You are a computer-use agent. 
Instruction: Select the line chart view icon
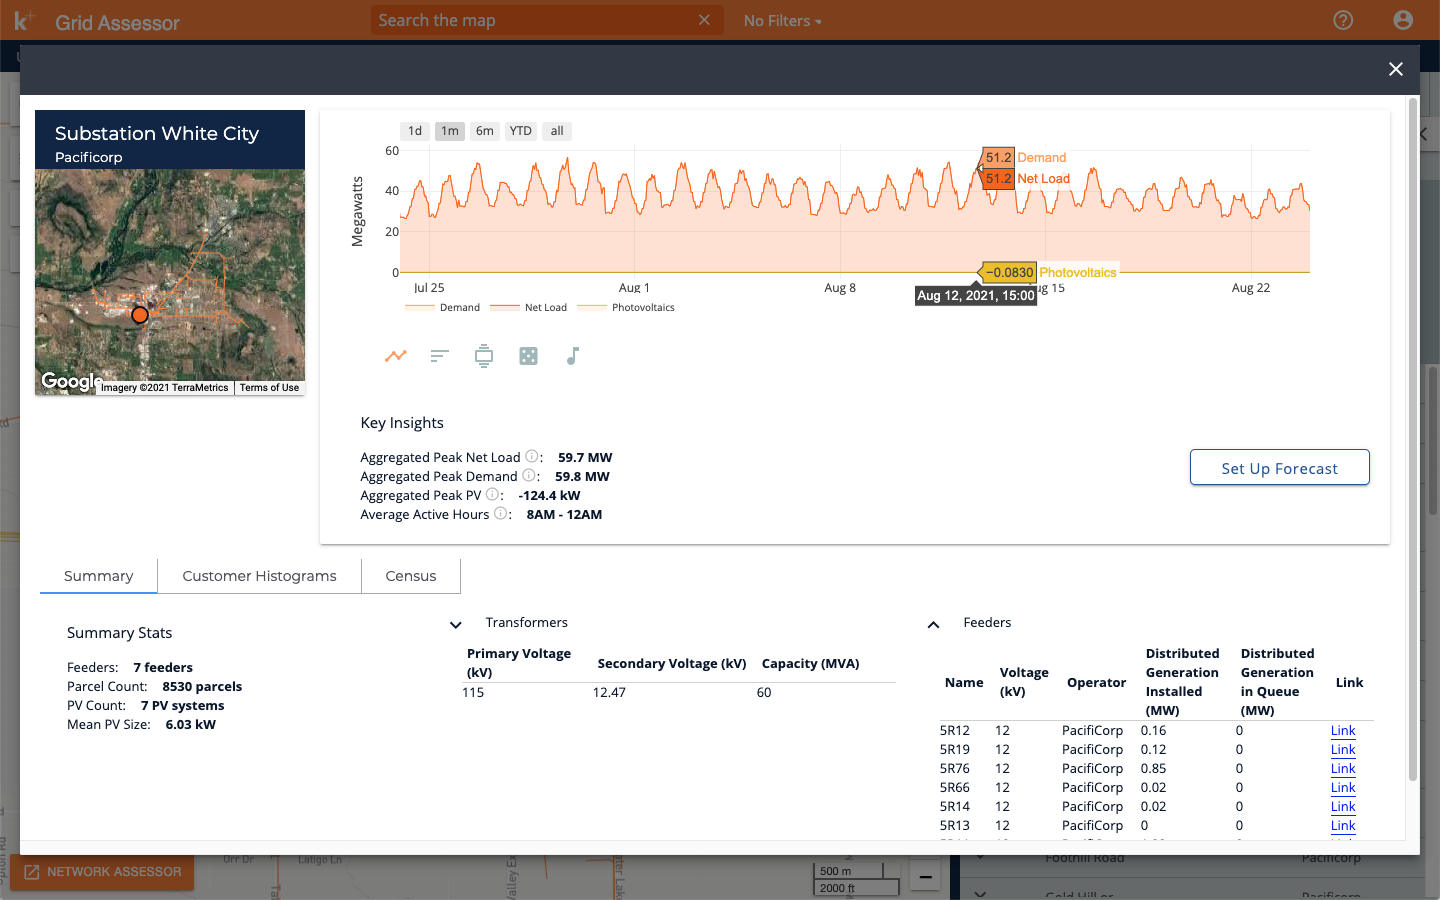coord(396,355)
